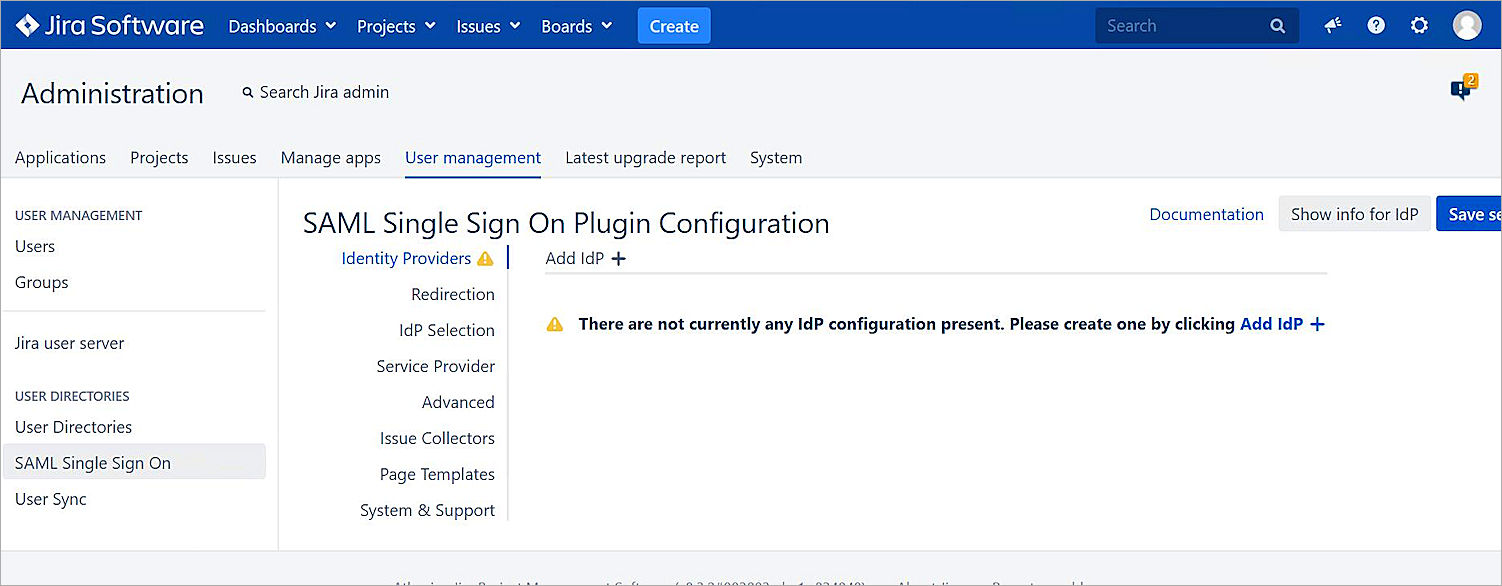
Task: Expand the Projects dropdown menu
Action: coord(396,26)
